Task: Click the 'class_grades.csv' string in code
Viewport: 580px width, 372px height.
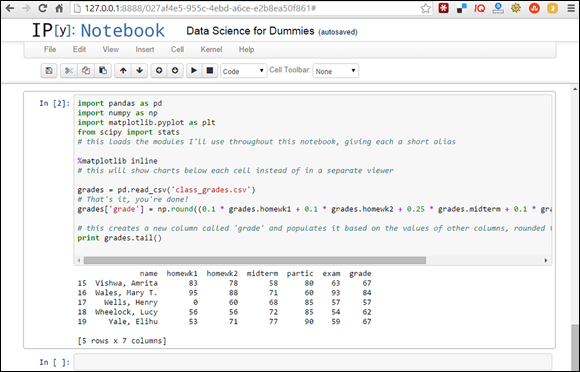Action: click(x=212, y=190)
